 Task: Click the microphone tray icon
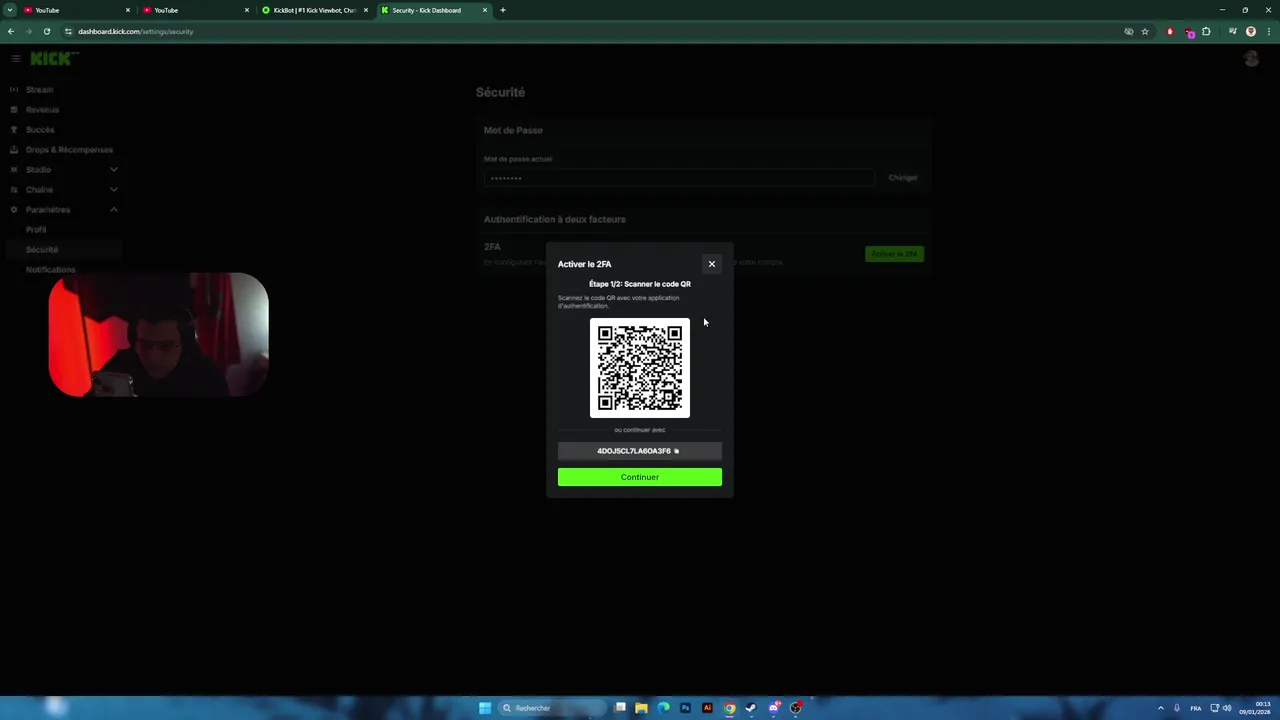pos(1177,708)
